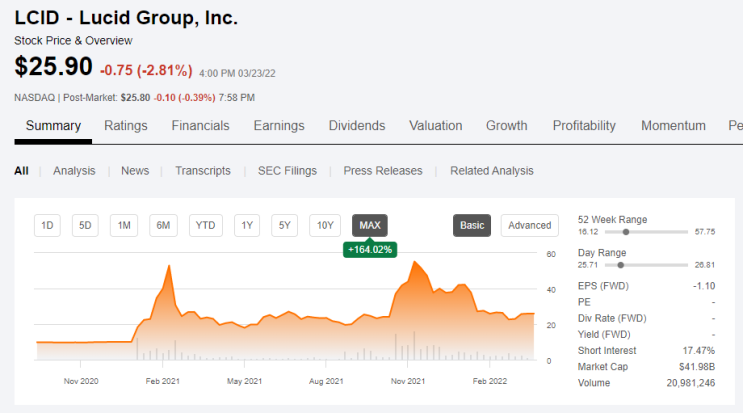Show Transcripts in the feed filter
743x413 pixels.
(x=203, y=171)
